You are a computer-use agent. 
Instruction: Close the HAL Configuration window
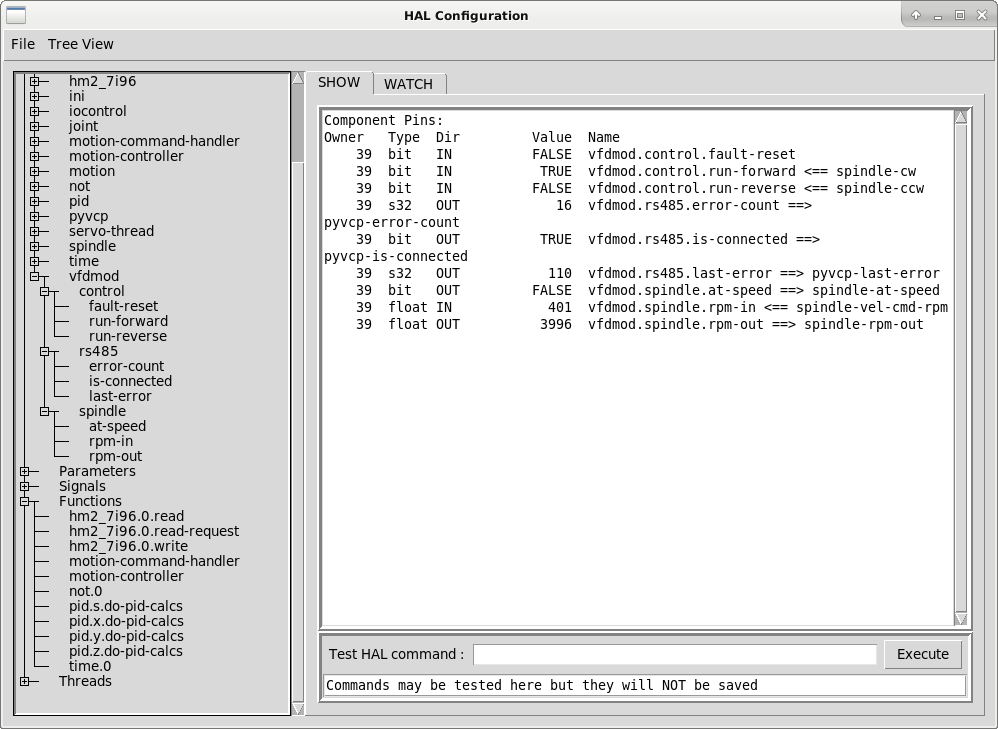pyautogui.click(x=981, y=15)
